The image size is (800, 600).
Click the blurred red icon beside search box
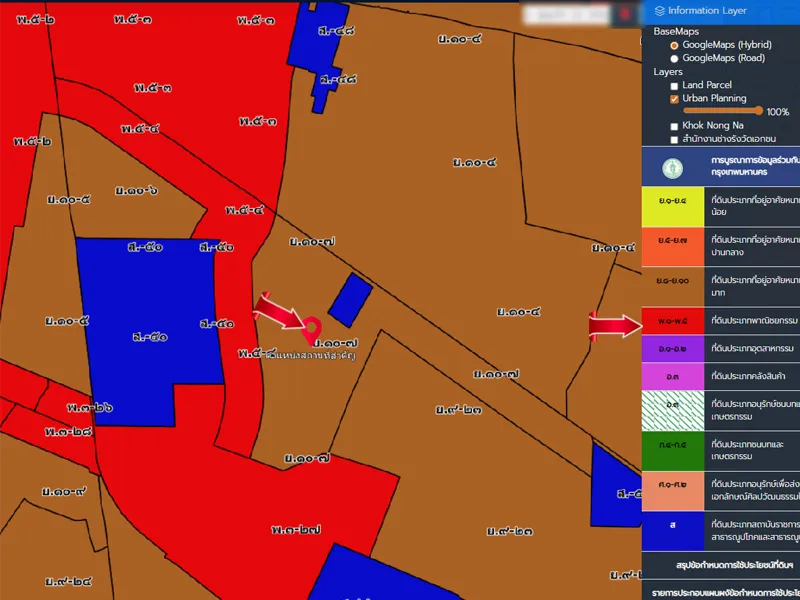(x=626, y=13)
